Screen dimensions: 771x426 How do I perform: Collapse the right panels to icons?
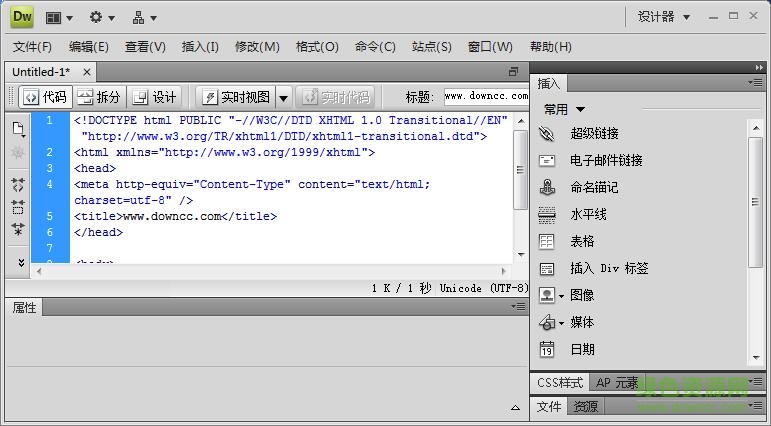[x=759, y=67]
